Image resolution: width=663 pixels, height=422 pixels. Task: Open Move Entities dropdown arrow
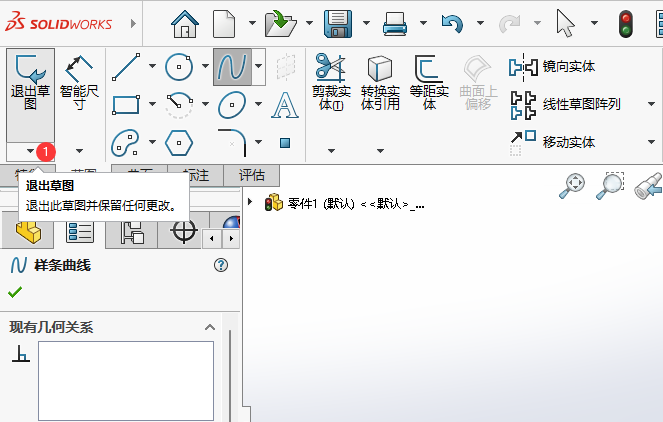coord(651,142)
